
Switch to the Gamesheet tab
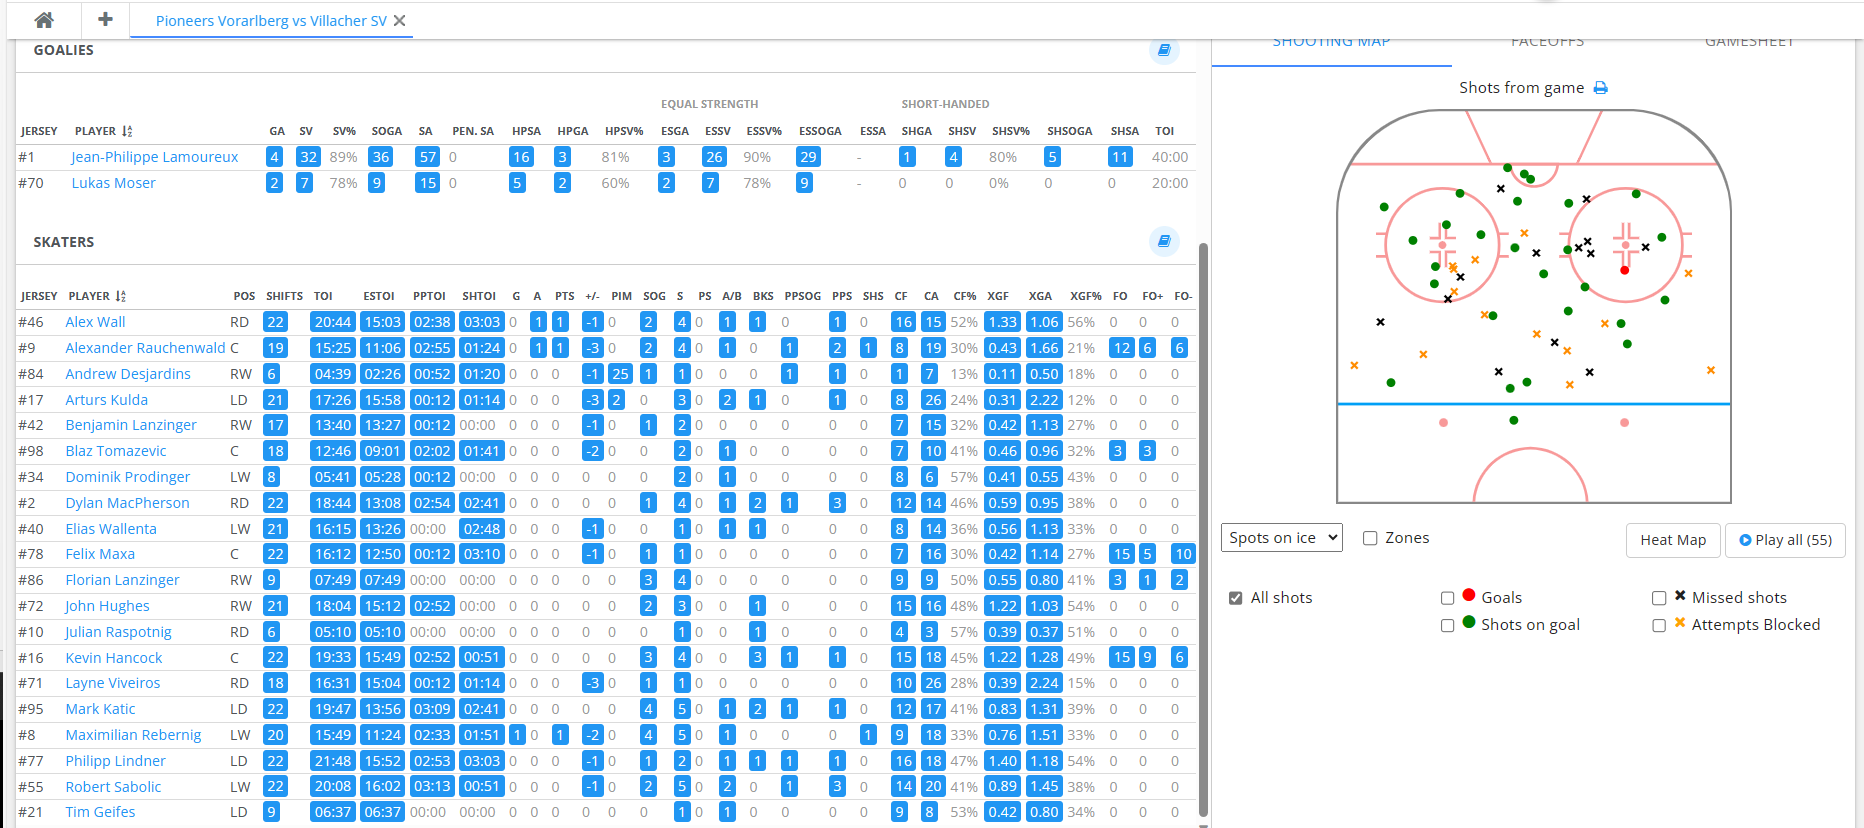[1749, 43]
